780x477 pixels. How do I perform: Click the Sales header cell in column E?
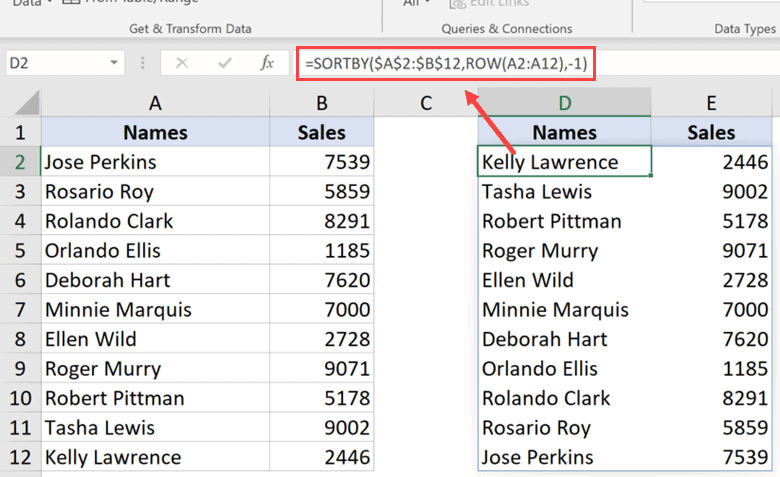tap(711, 132)
